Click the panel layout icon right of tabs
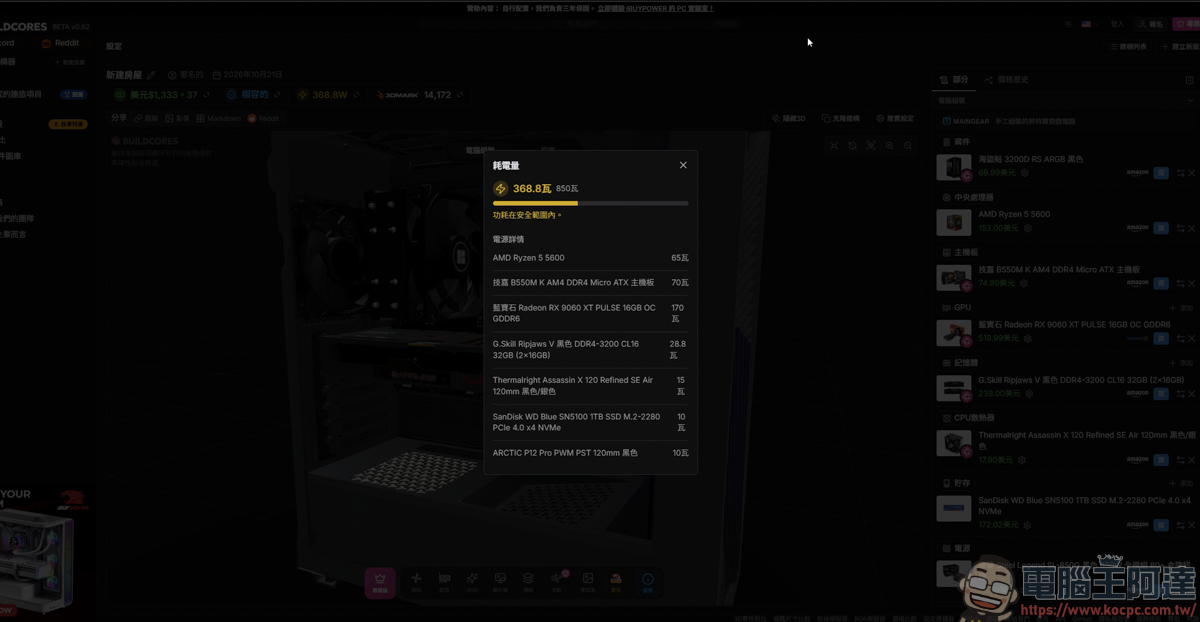The width and height of the screenshot is (1200, 622). tap(1190, 79)
